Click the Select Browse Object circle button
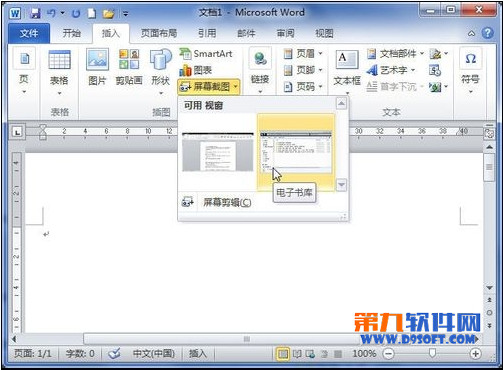 click(x=489, y=313)
